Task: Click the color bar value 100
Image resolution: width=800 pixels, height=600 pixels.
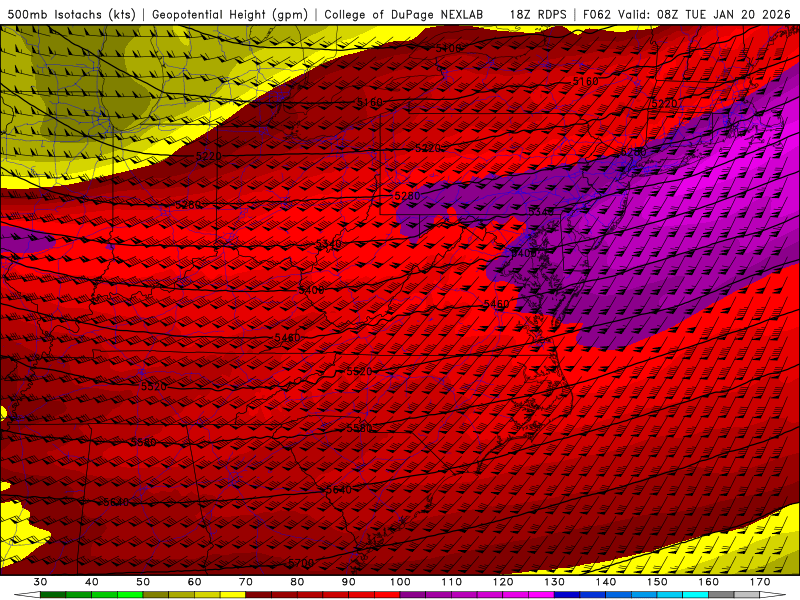Action: (x=400, y=582)
